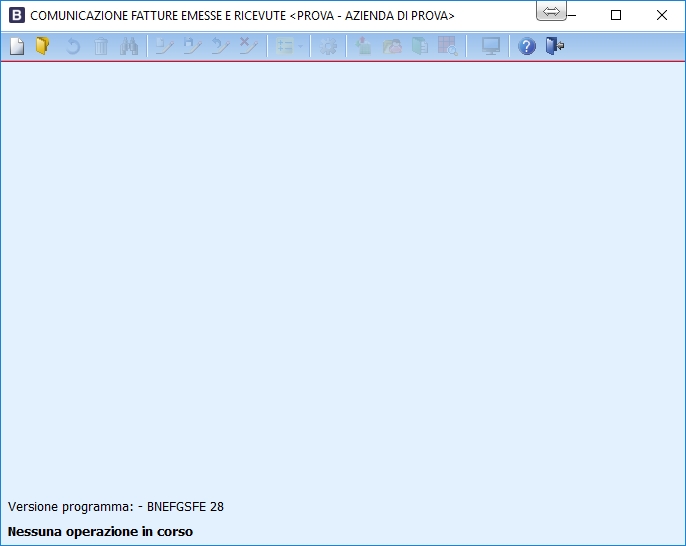This screenshot has width=686, height=546.
Task: Maximize the Comunicazione Fatture window
Action: pos(616,15)
